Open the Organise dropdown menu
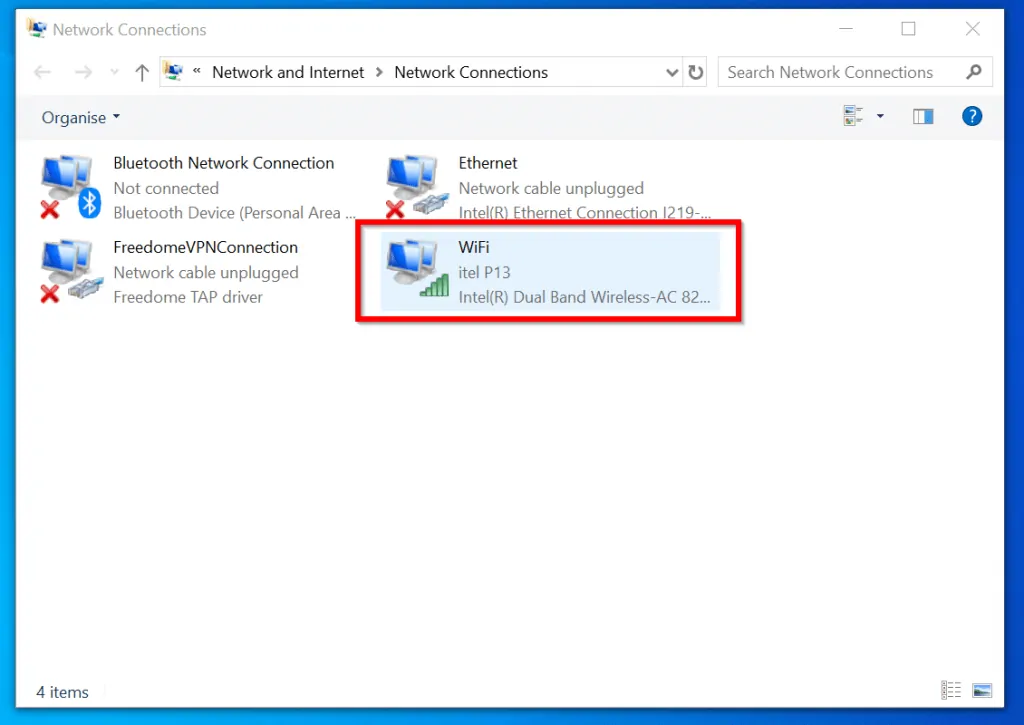1024x725 pixels. click(x=80, y=117)
